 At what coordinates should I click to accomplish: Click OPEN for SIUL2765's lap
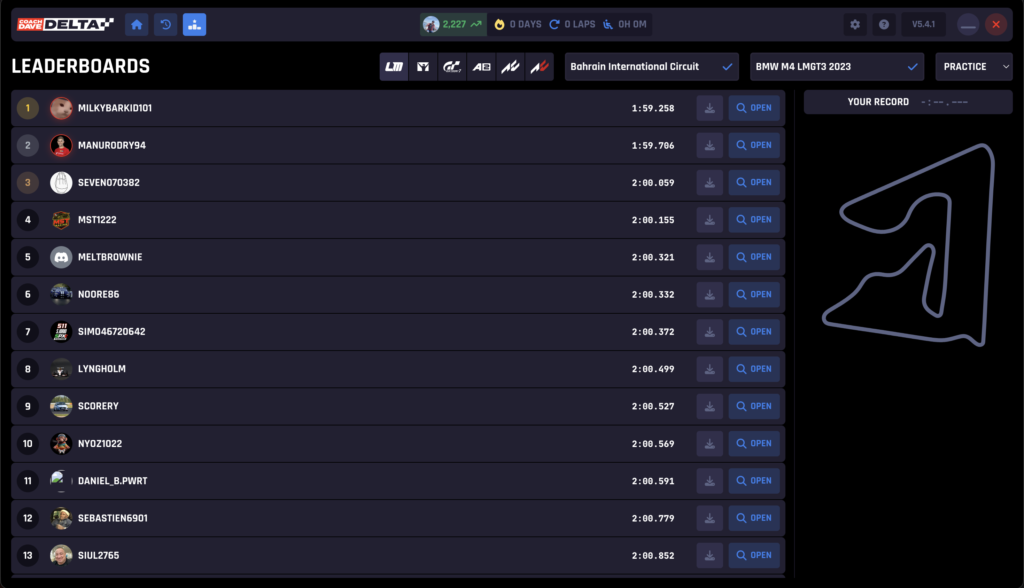click(x=754, y=555)
